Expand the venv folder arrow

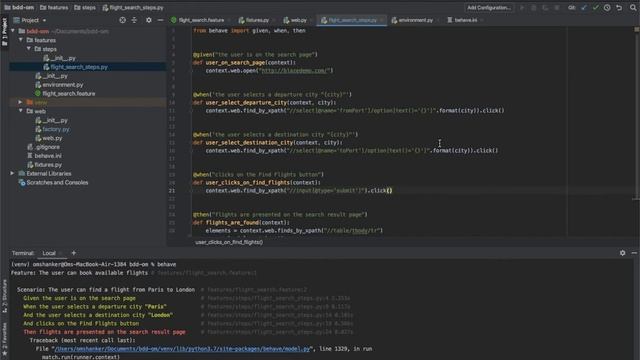click(x=20, y=102)
